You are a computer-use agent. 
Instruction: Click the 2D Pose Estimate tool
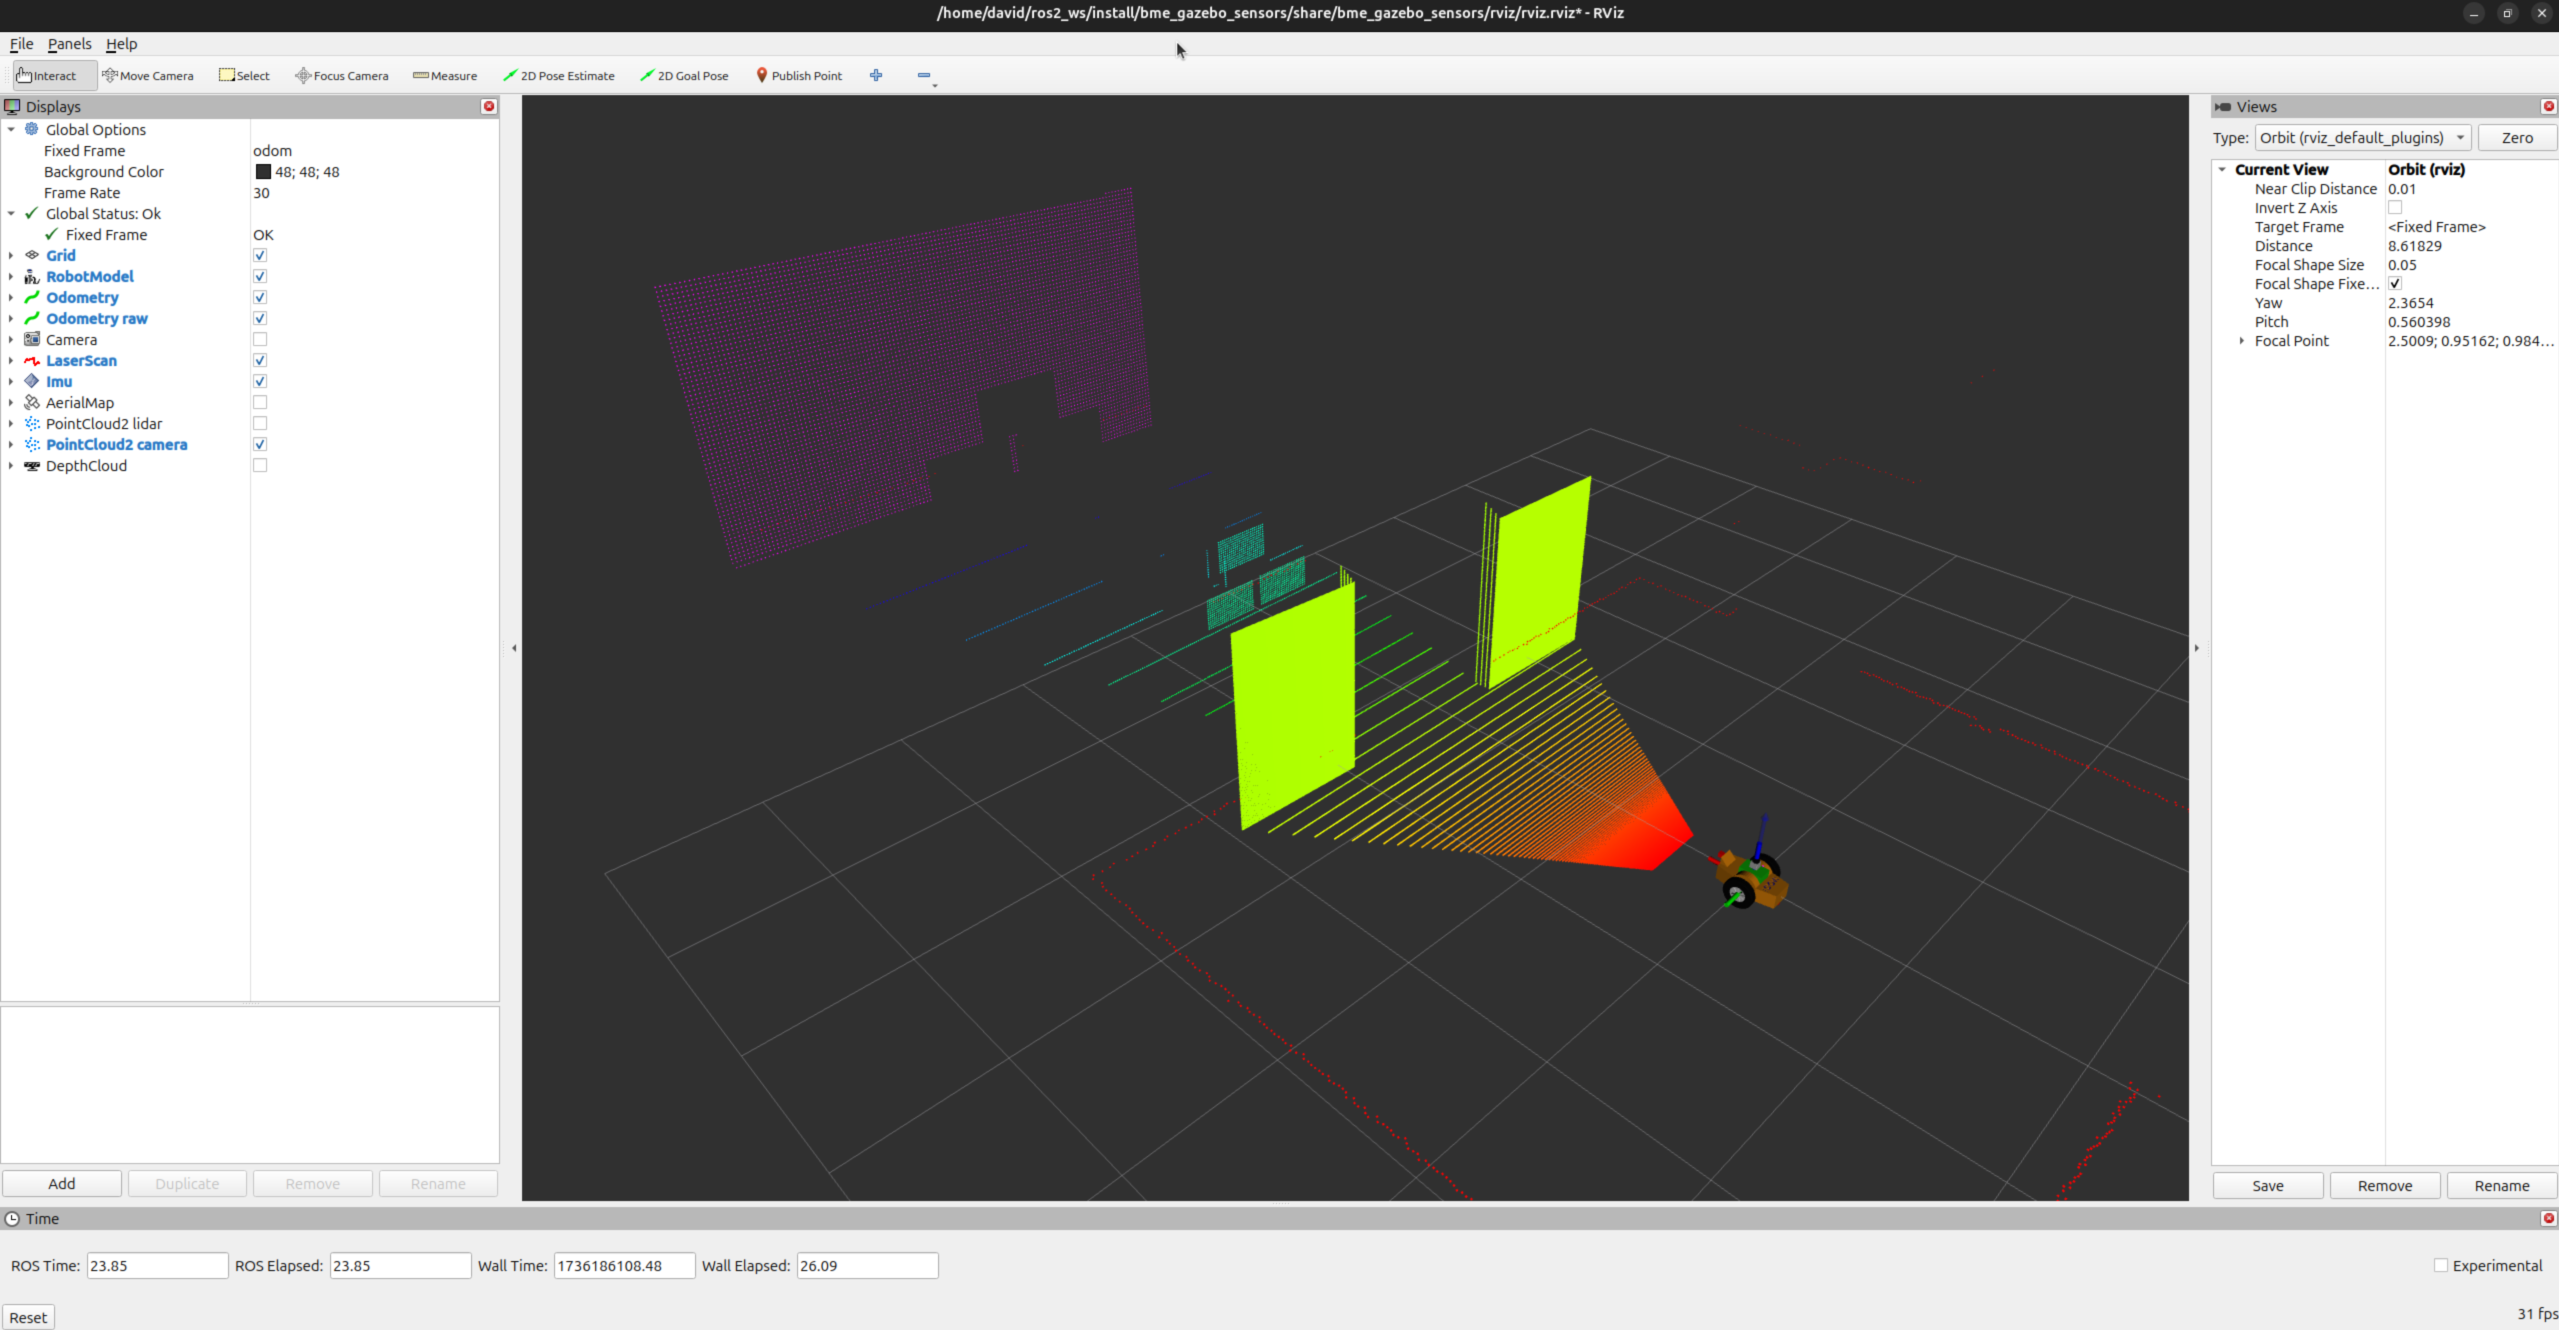tap(558, 76)
